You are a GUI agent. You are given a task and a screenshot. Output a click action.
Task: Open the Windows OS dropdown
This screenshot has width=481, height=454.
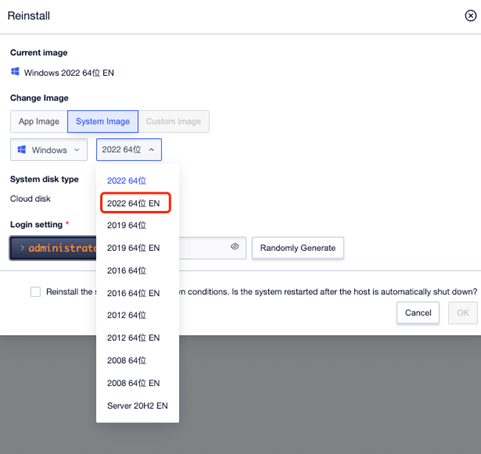point(49,150)
